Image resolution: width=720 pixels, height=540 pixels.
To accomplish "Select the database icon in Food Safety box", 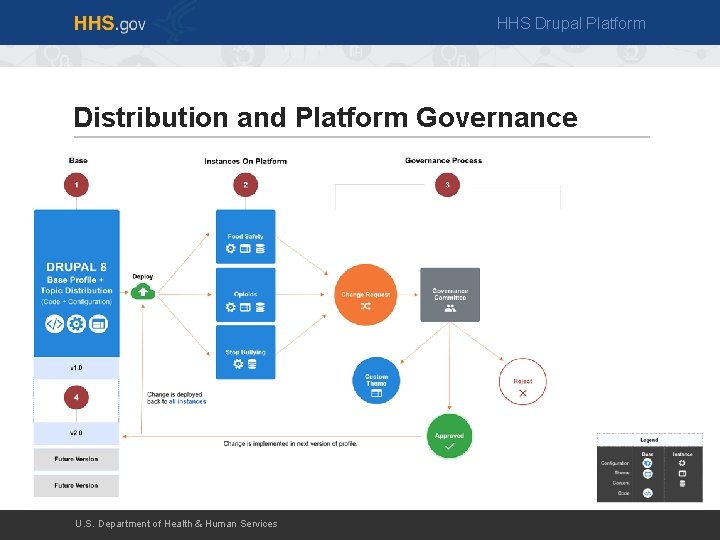I will click(260, 248).
